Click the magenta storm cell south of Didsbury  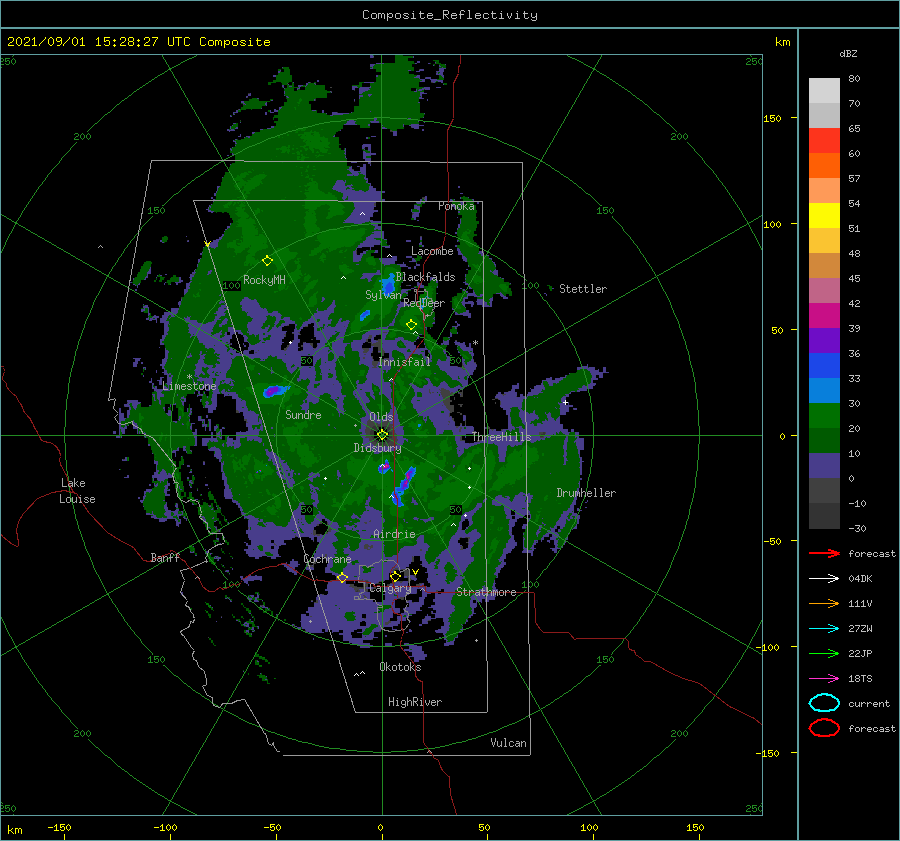(x=384, y=468)
